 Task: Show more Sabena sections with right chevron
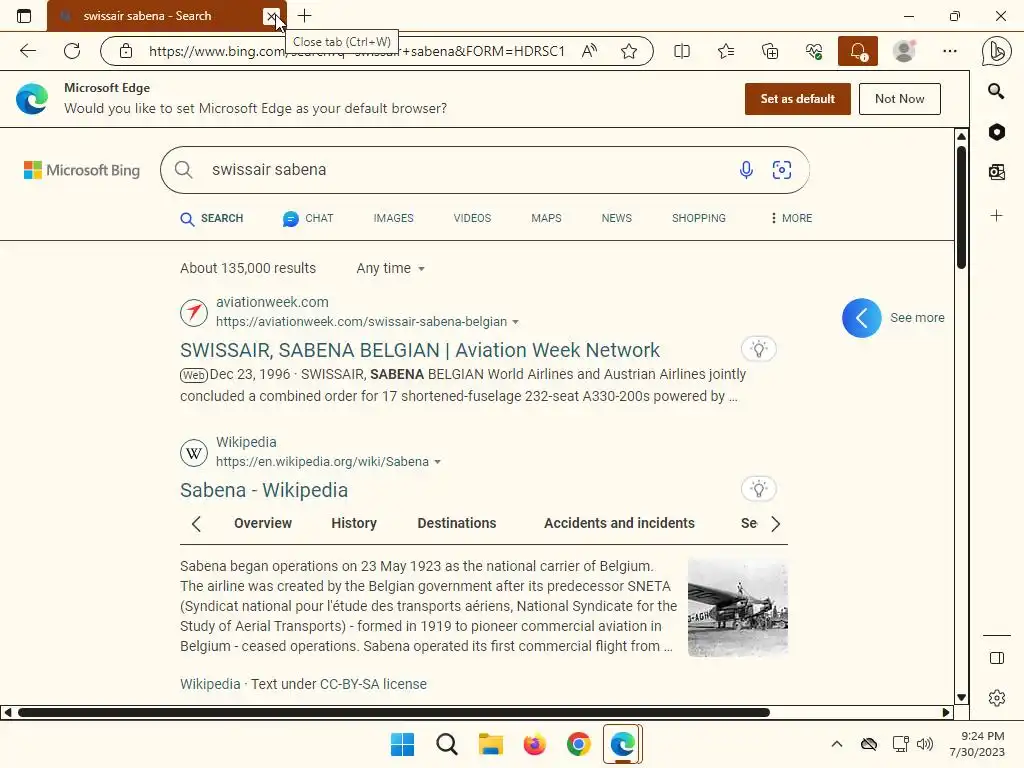point(775,524)
